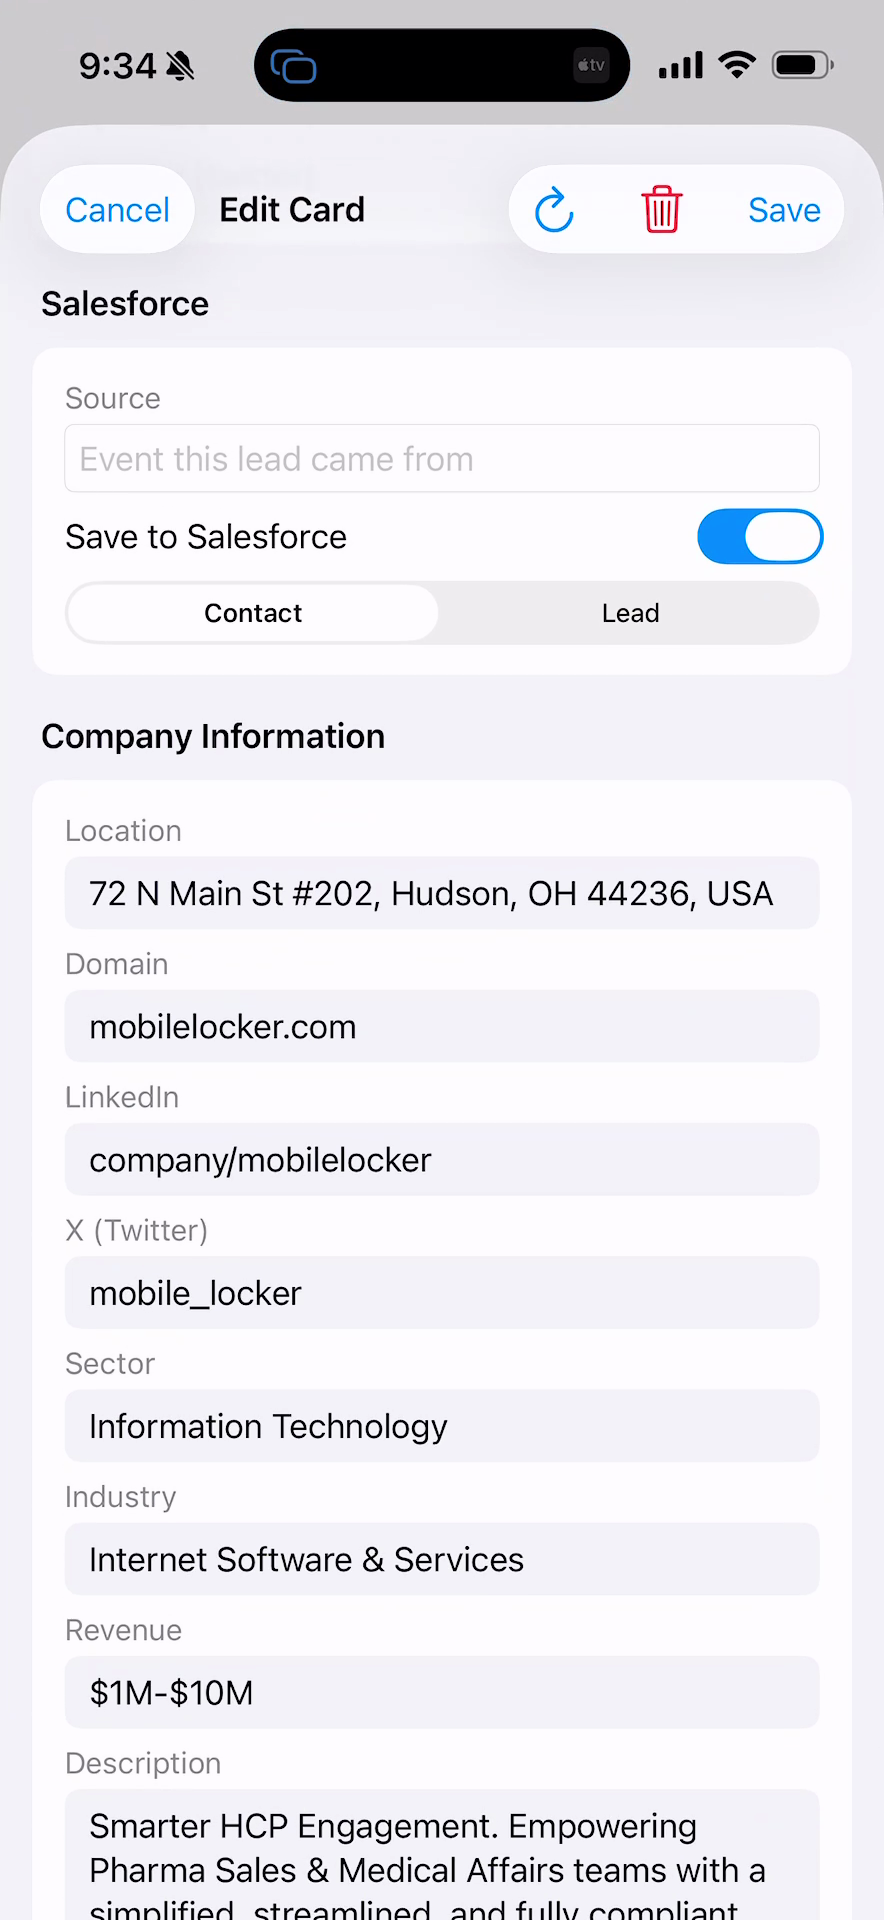Tap the red trash delete icon

click(x=661, y=210)
